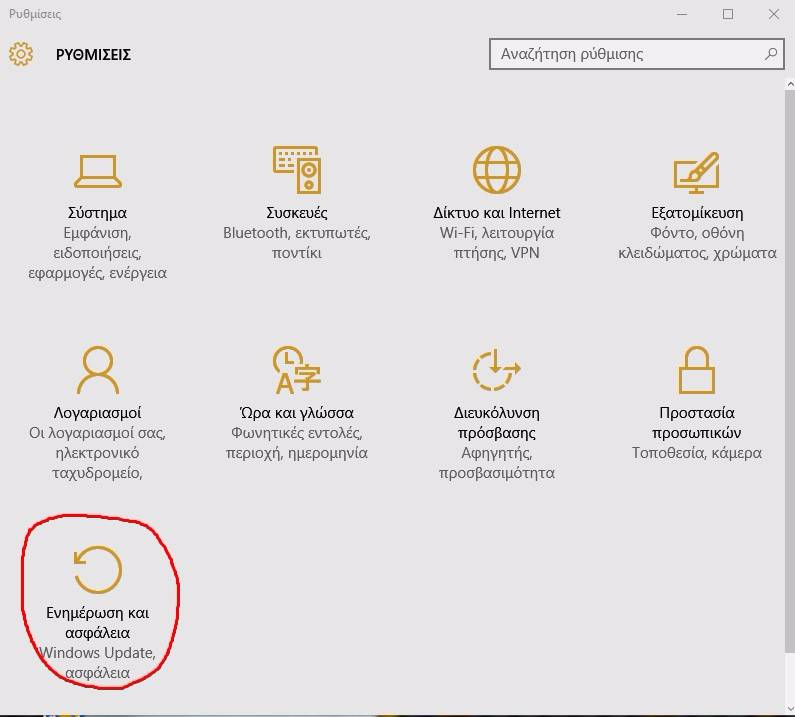Click the Λογαριασμοί title text

[x=97, y=413]
